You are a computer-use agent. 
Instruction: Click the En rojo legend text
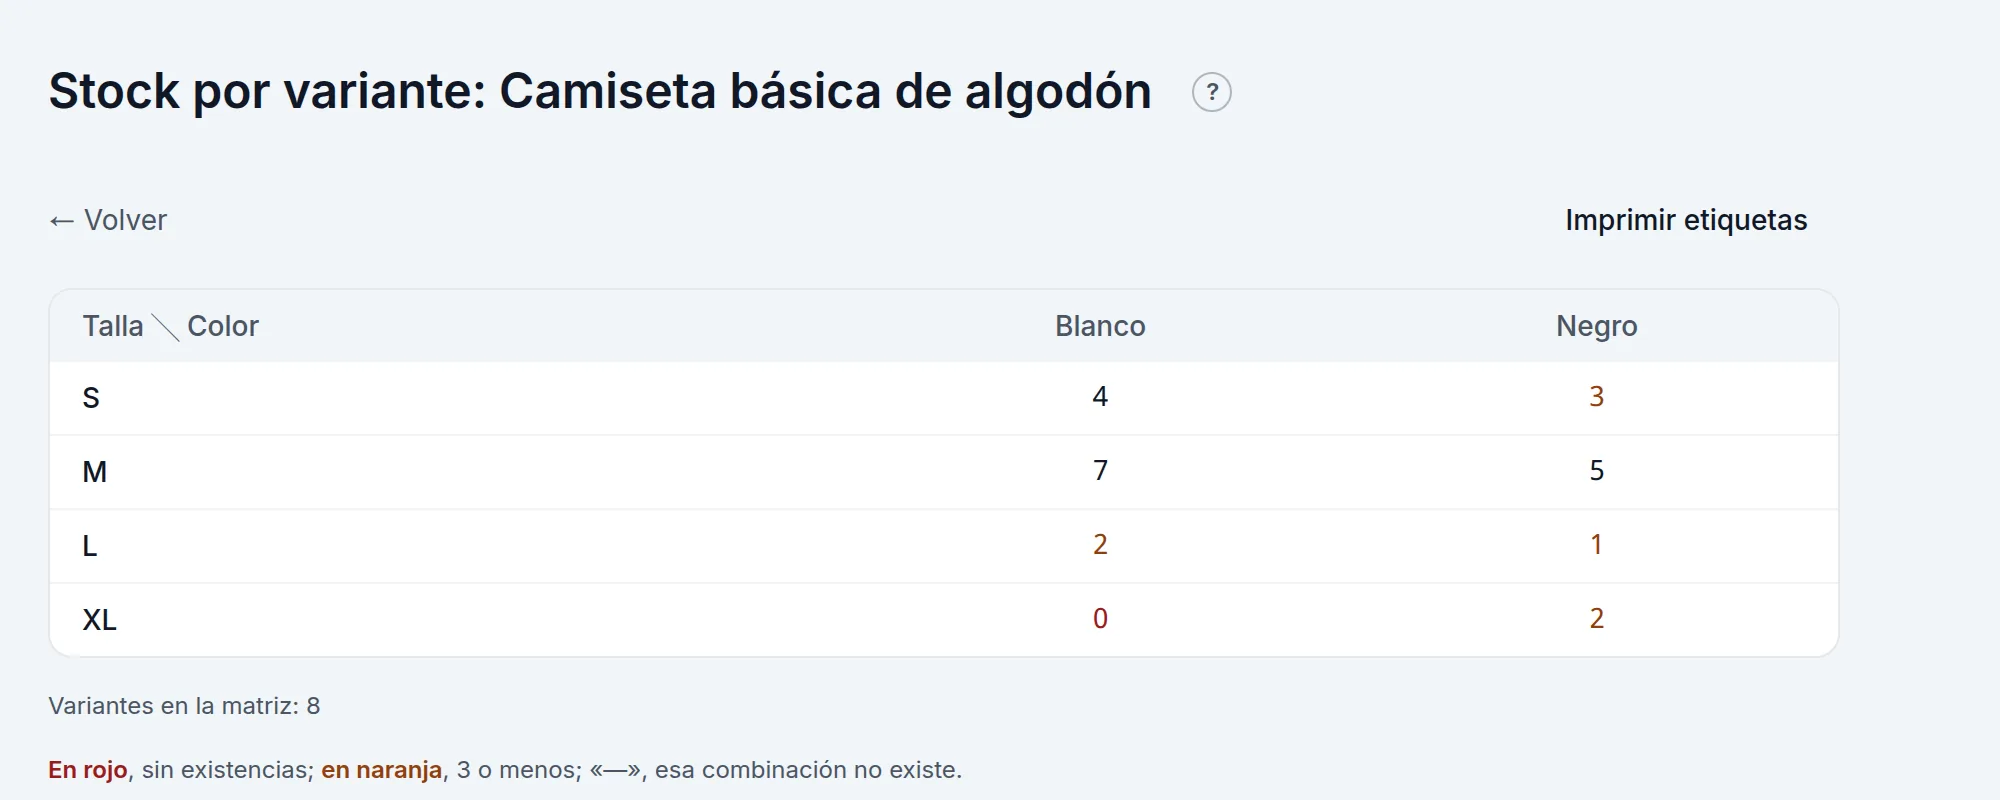(88, 770)
